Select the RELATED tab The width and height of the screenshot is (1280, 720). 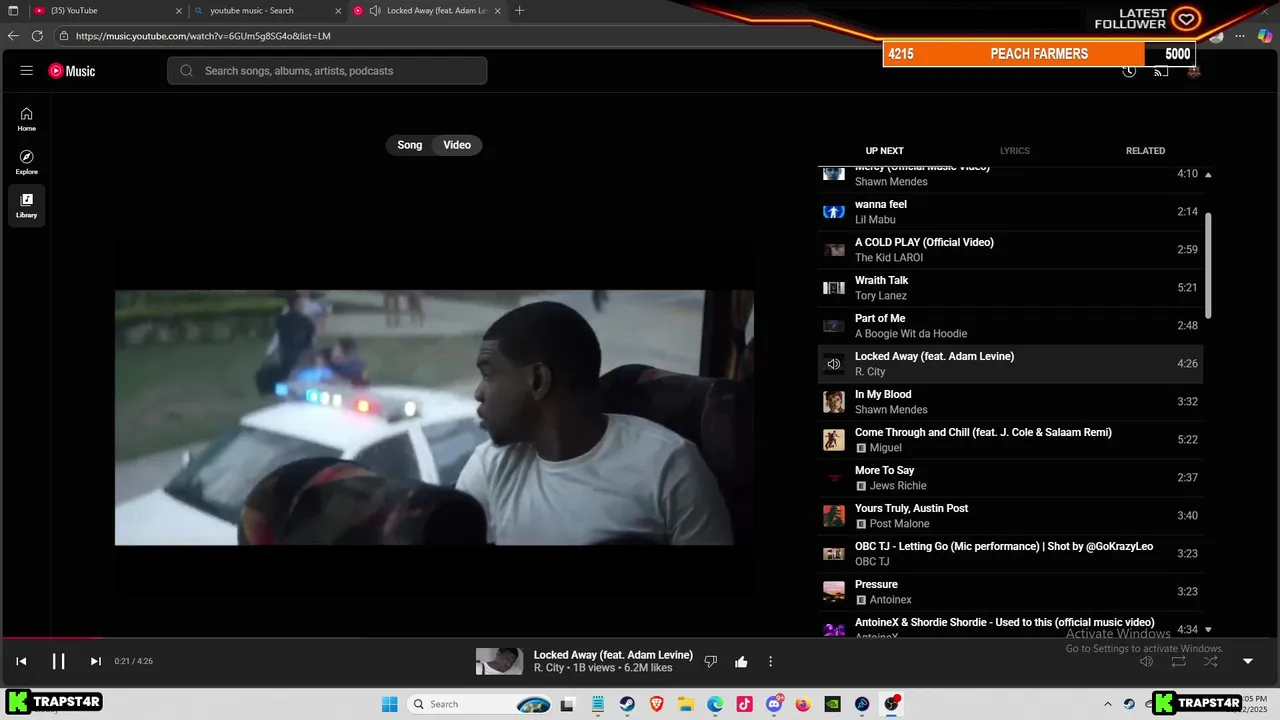(x=1145, y=151)
